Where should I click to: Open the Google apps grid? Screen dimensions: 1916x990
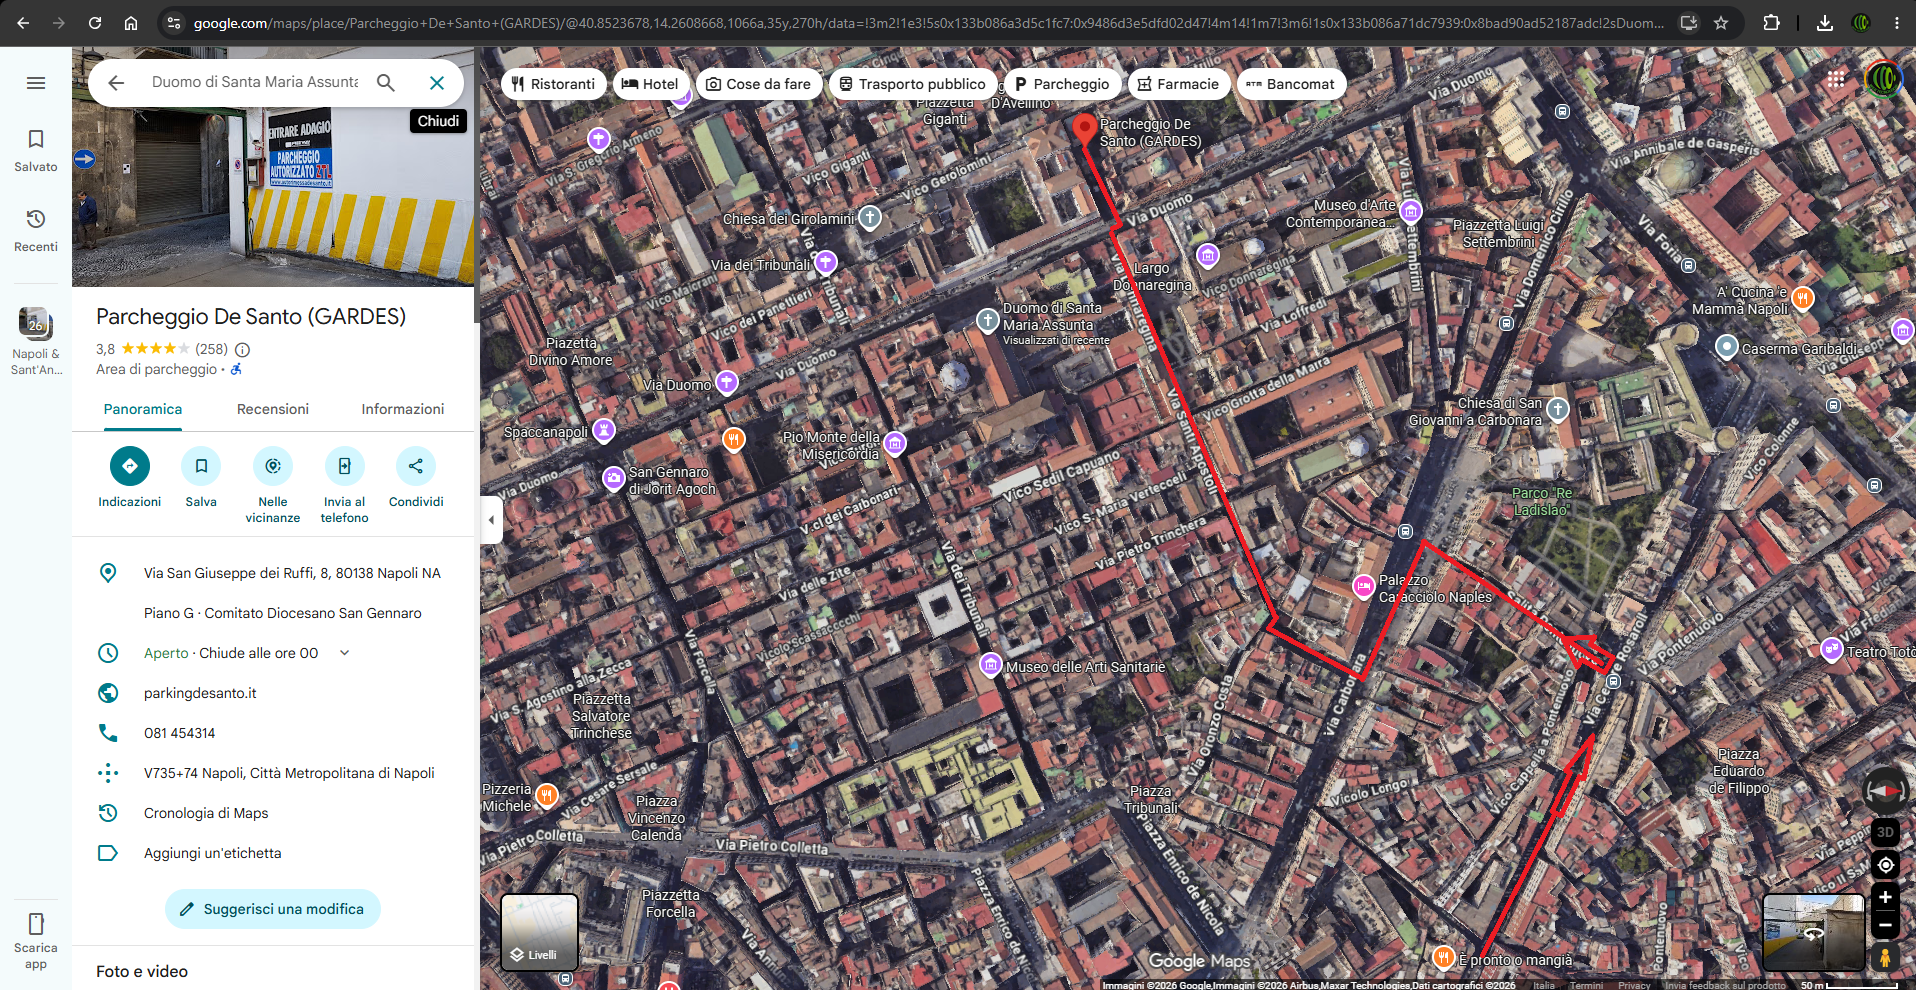click(1836, 79)
